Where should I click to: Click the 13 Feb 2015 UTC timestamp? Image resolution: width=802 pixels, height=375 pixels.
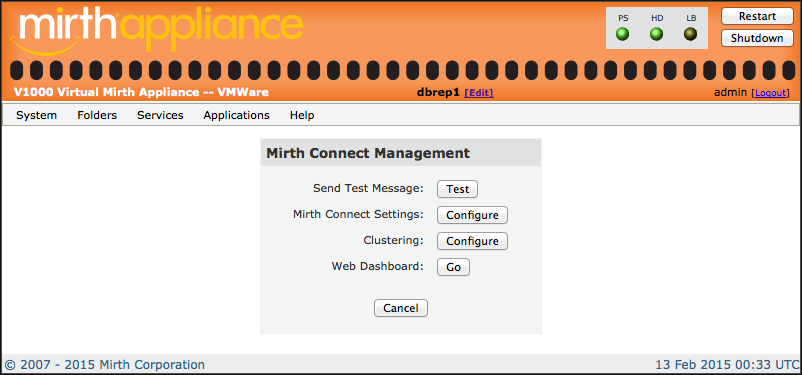pyautogui.click(x=726, y=365)
